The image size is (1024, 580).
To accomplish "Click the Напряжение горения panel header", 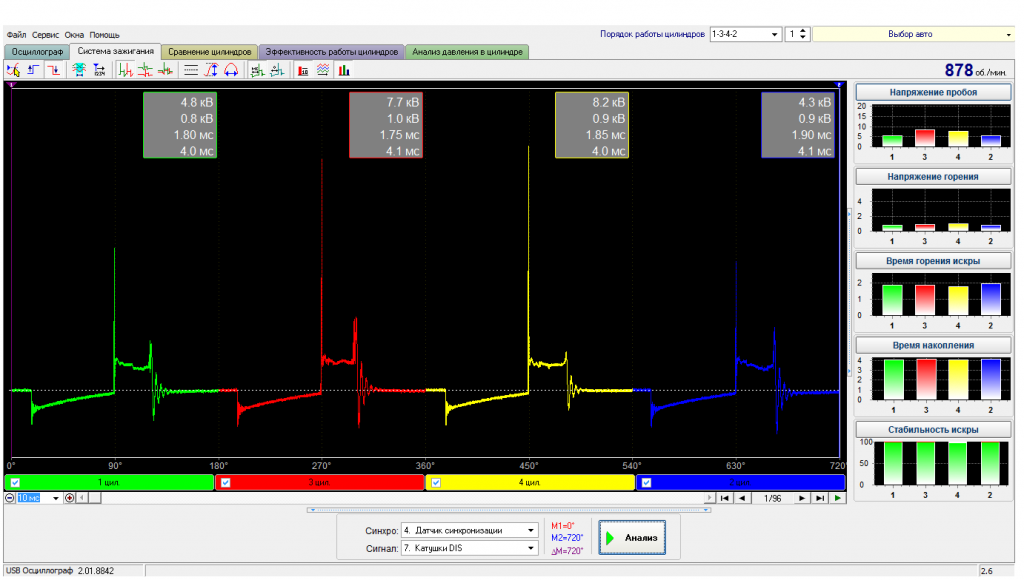I will (x=933, y=176).
